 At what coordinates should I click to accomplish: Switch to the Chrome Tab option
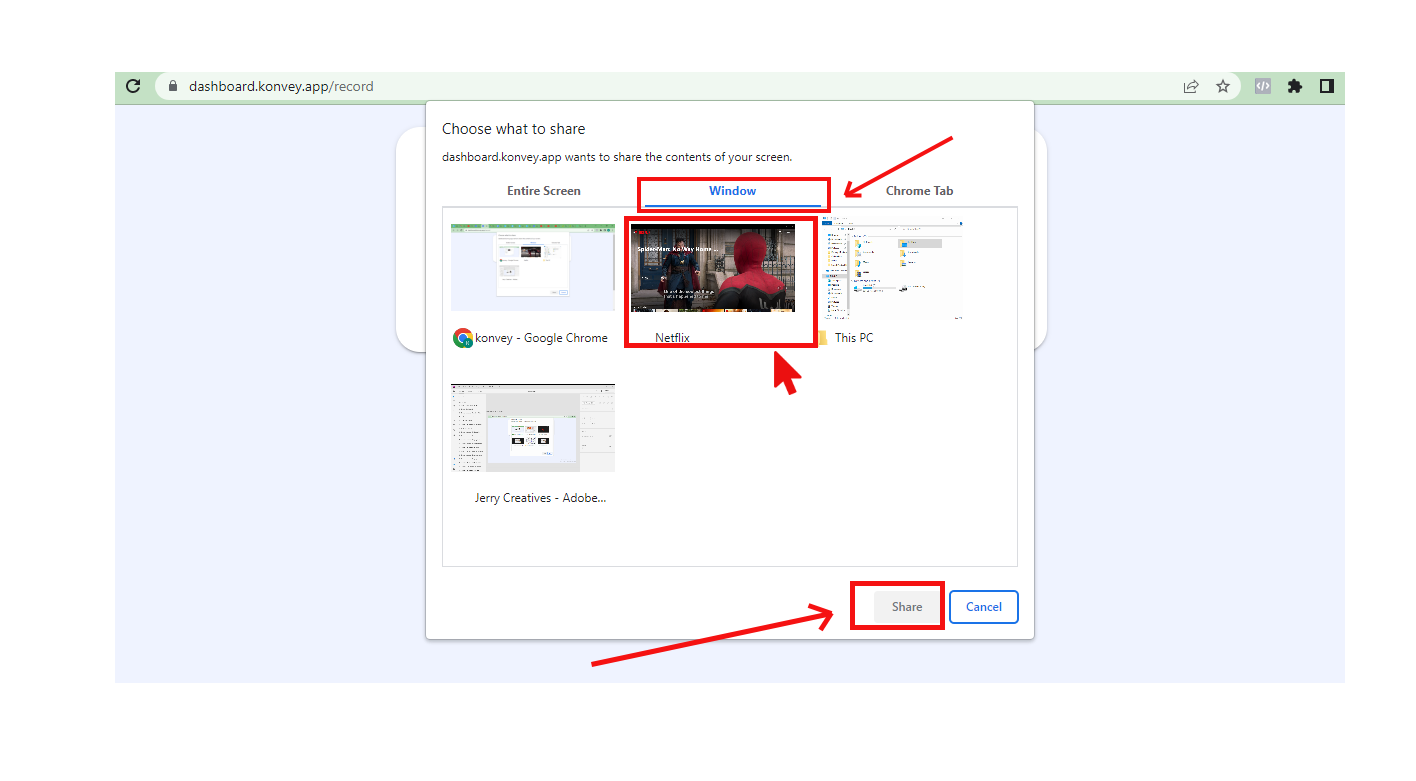click(919, 191)
